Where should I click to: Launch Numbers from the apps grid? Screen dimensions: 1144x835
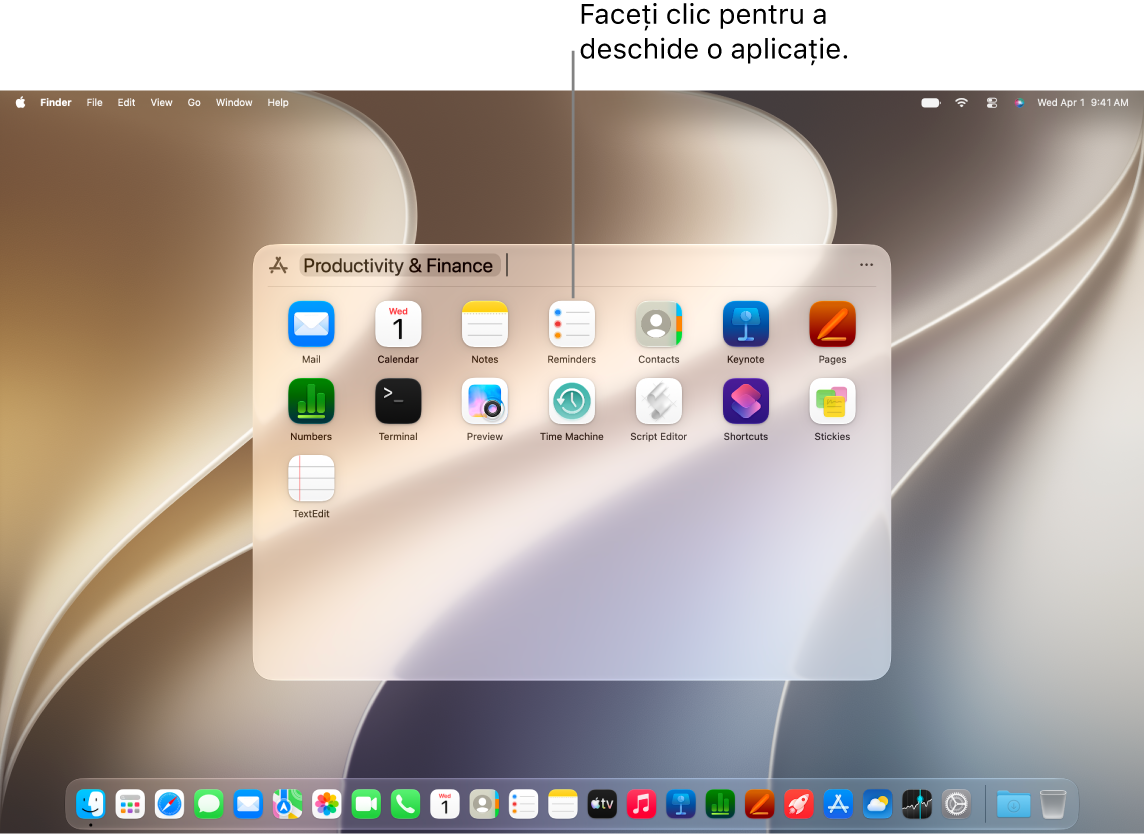311,401
